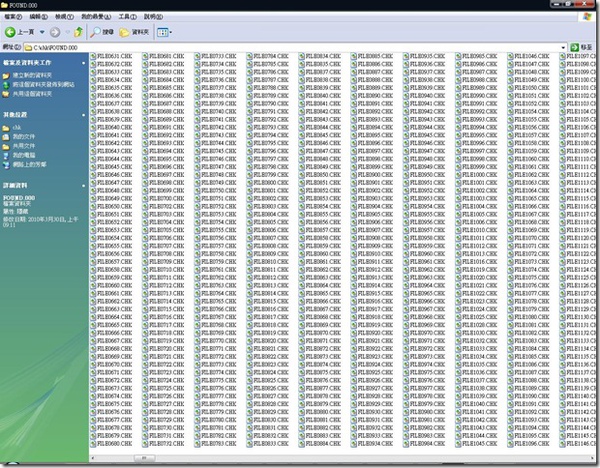
Task: Click the publish-folder-to-web link
Action: [44, 85]
